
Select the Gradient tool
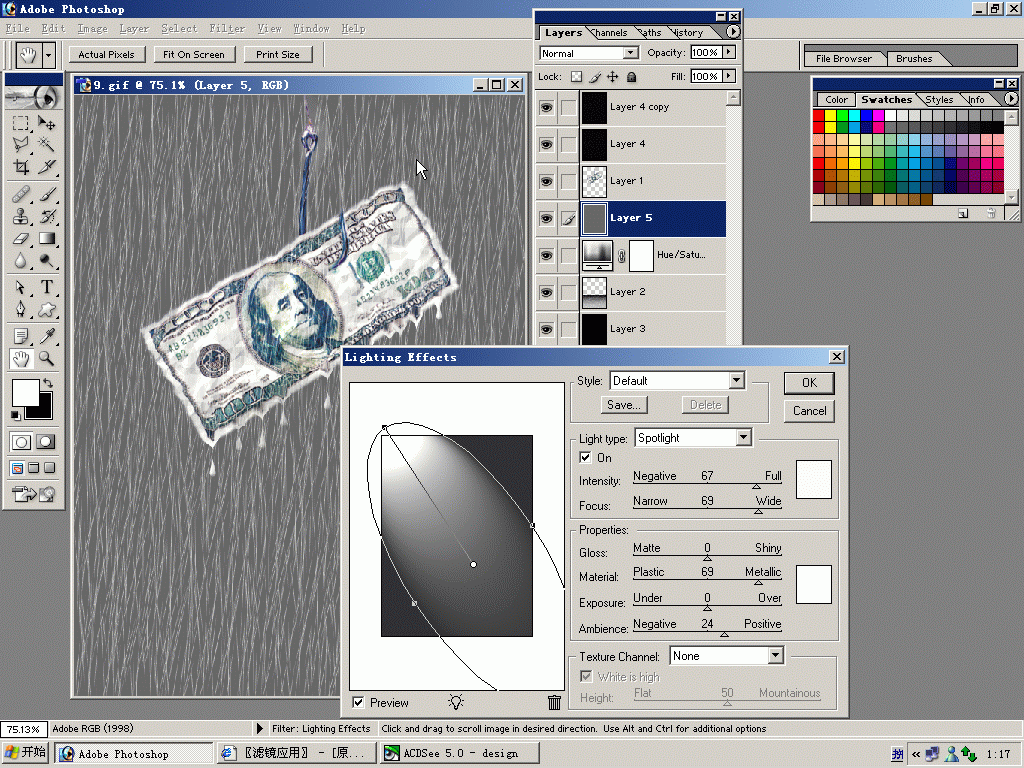point(46,238)
